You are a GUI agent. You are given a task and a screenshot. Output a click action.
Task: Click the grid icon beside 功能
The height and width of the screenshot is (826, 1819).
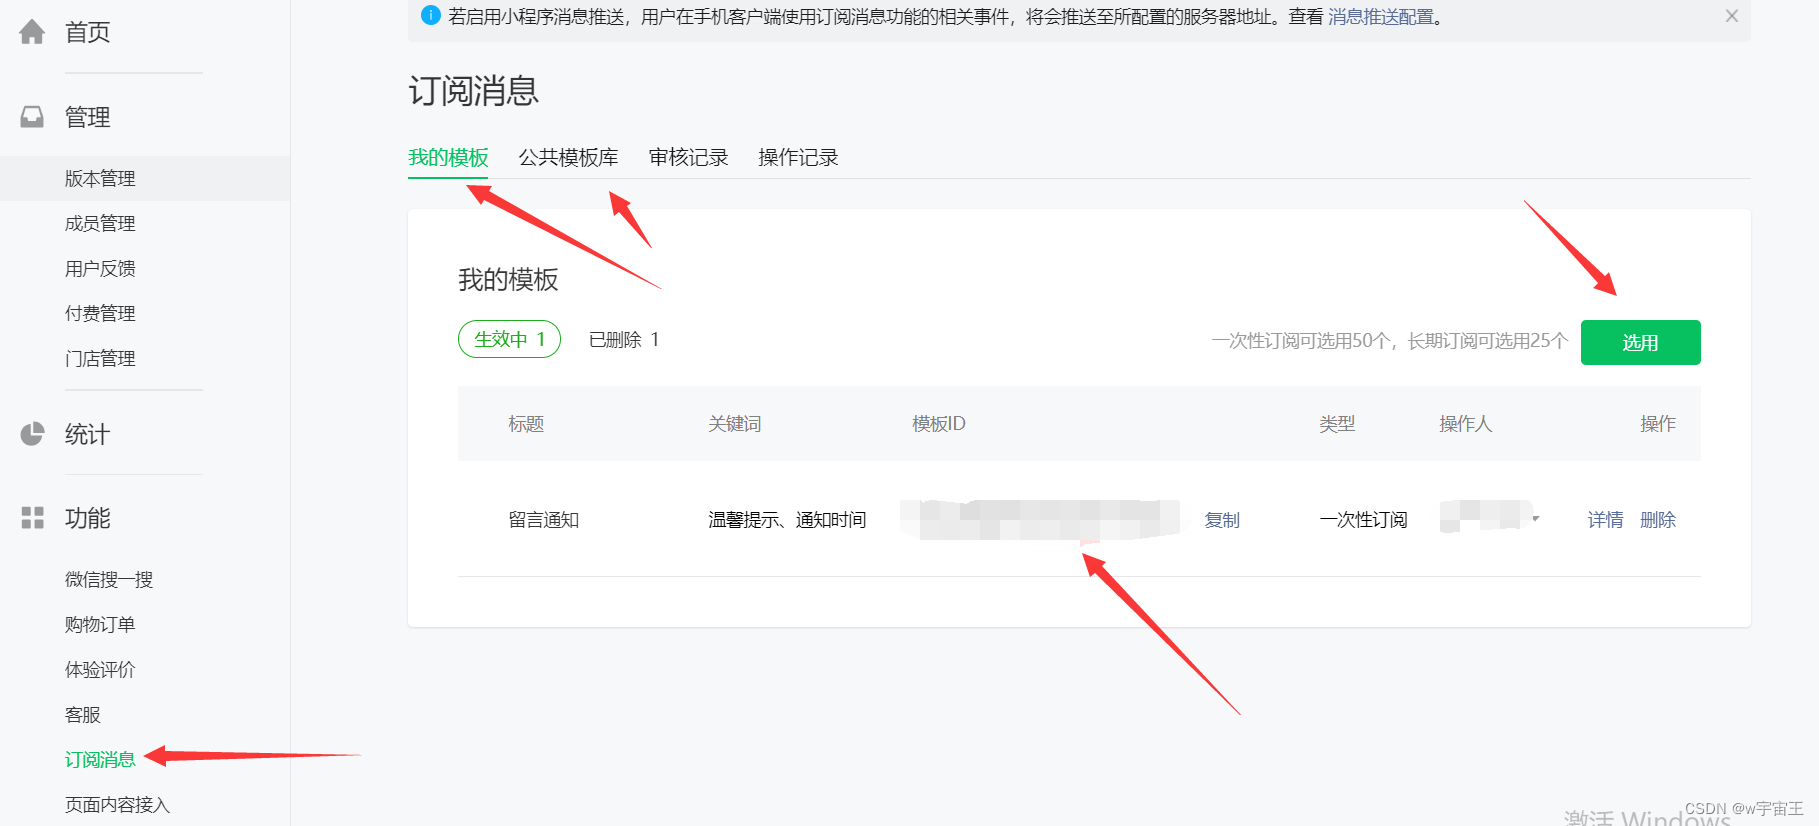[32, 518]
